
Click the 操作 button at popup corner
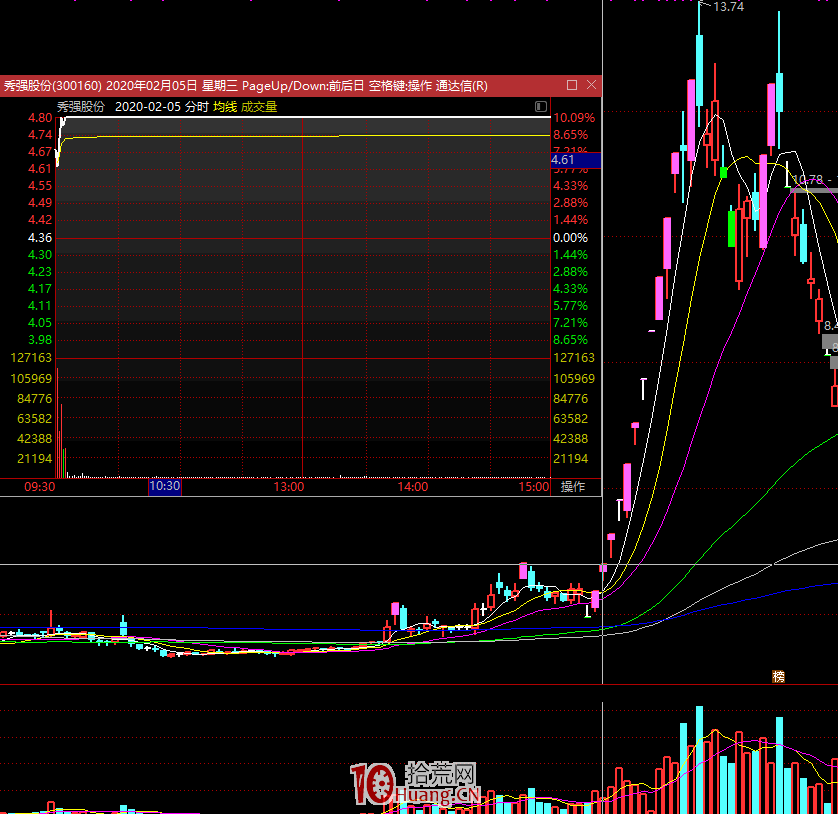tap(573, 487)
